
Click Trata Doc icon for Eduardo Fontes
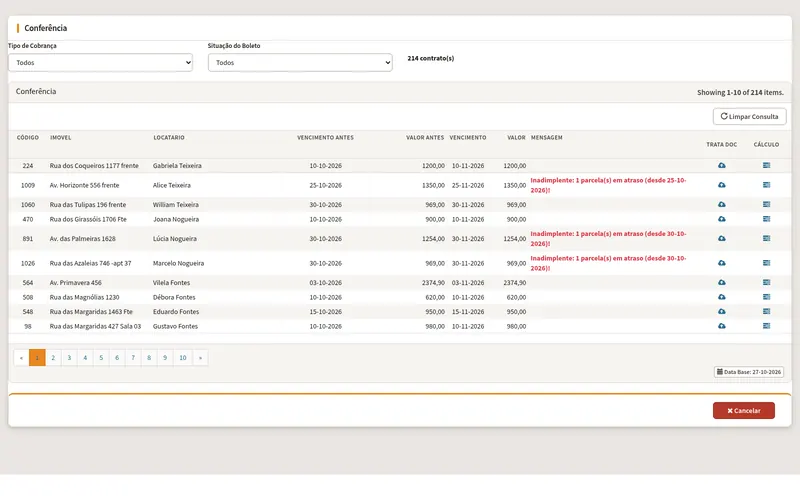[721, 311]
